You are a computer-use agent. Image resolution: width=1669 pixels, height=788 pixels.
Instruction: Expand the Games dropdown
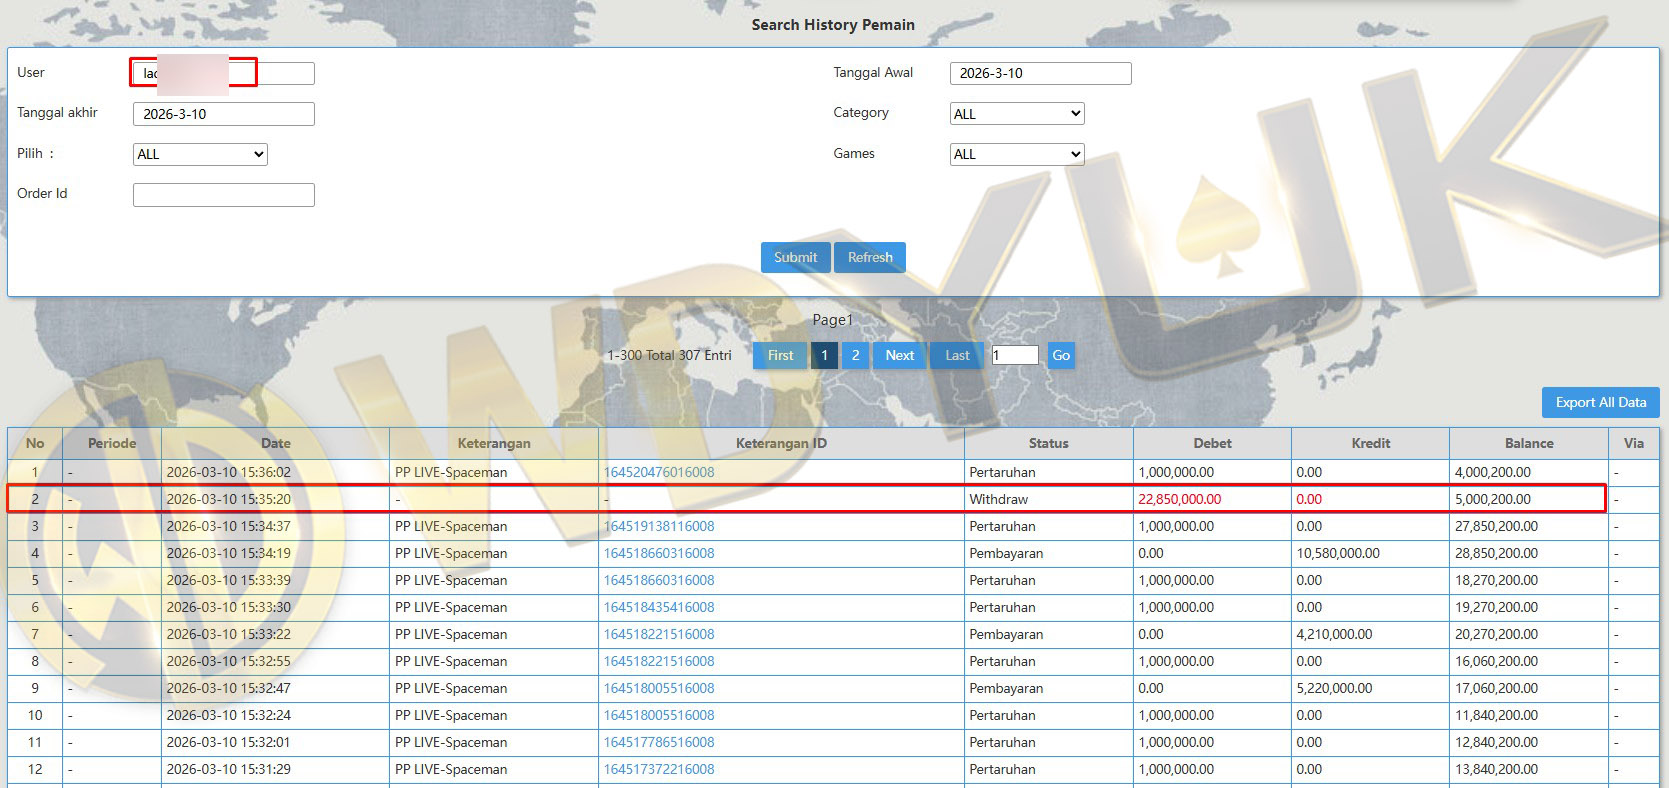[1016, 154]
